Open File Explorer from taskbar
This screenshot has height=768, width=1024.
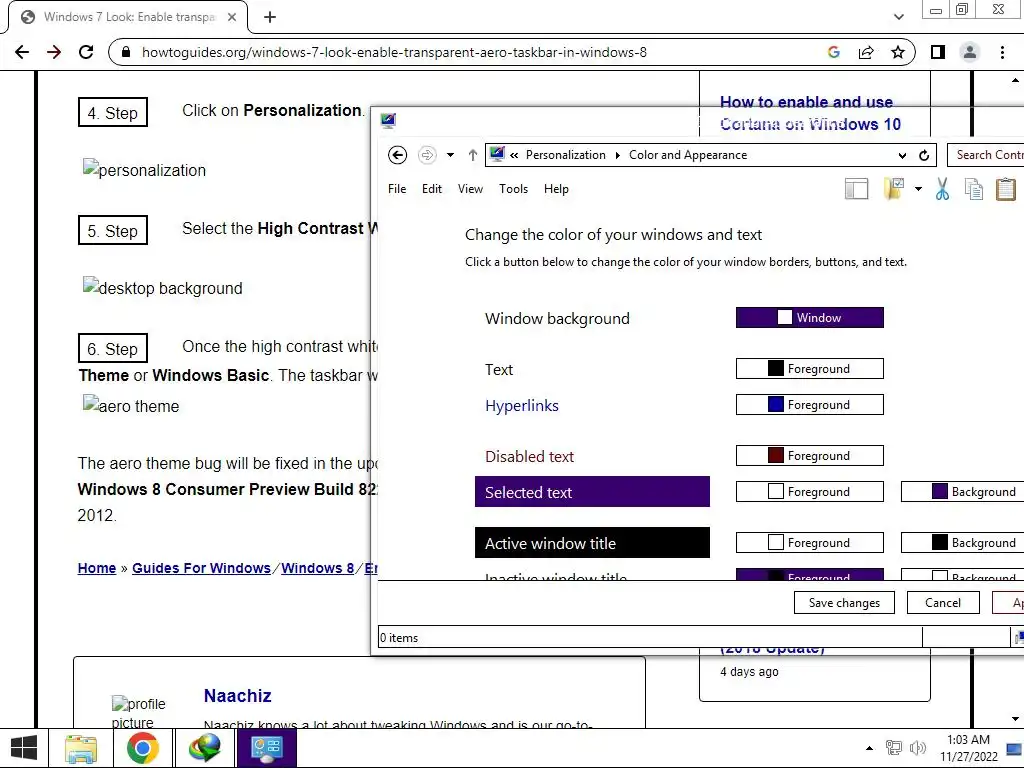pos(80,748)
